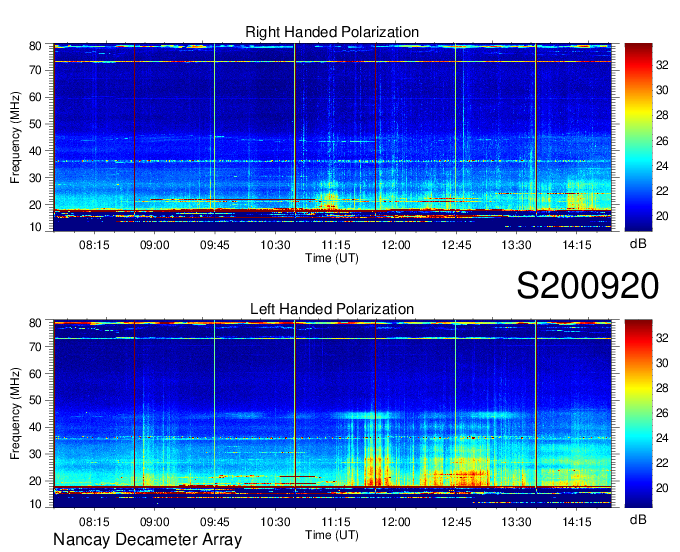
Task: Click the 80 MHz tick on the top plot
Action: pos(35,46)
